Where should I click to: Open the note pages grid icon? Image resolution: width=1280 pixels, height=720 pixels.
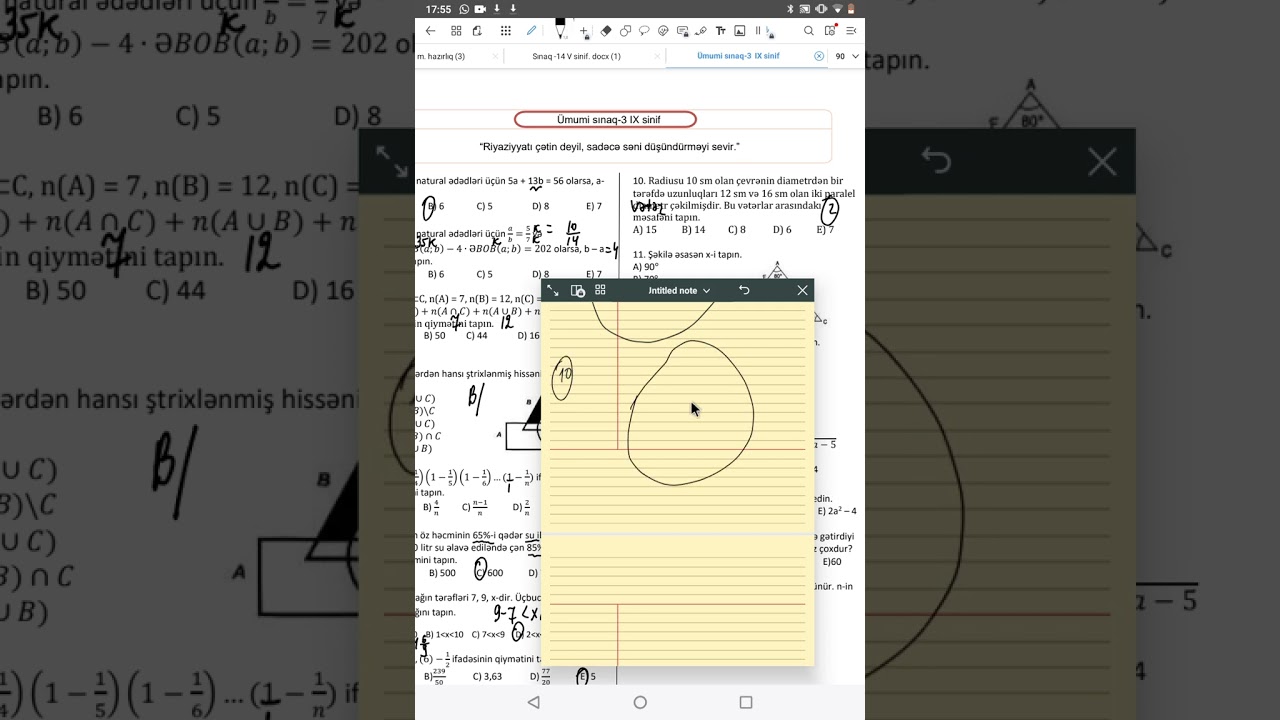(x=600, y=290)
